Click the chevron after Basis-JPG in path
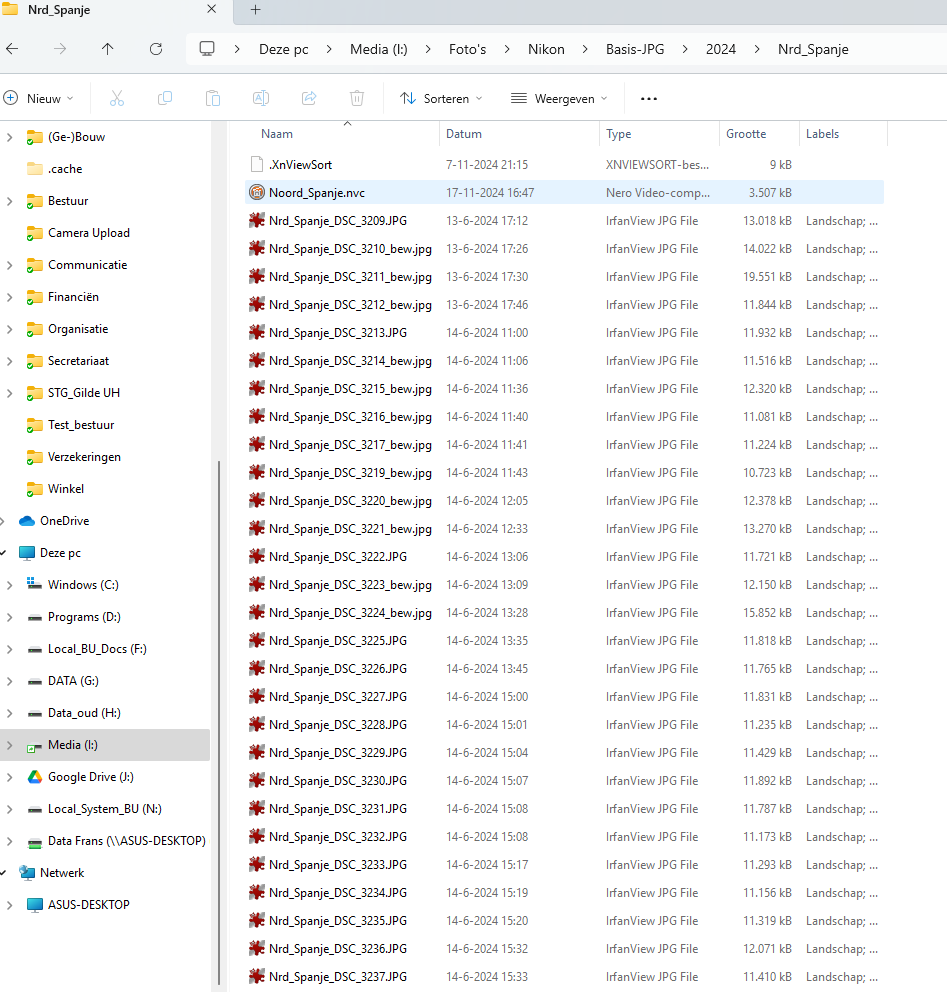 point(685,49)
